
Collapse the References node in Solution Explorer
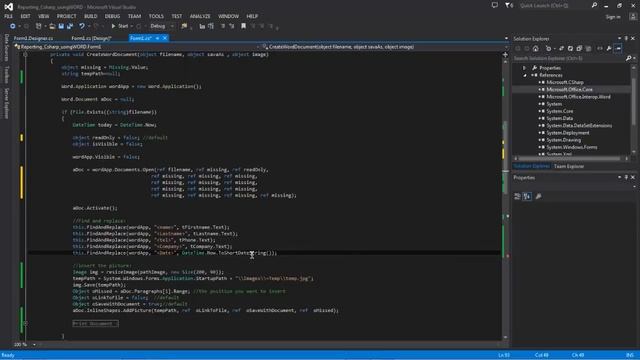coord(525,75)
